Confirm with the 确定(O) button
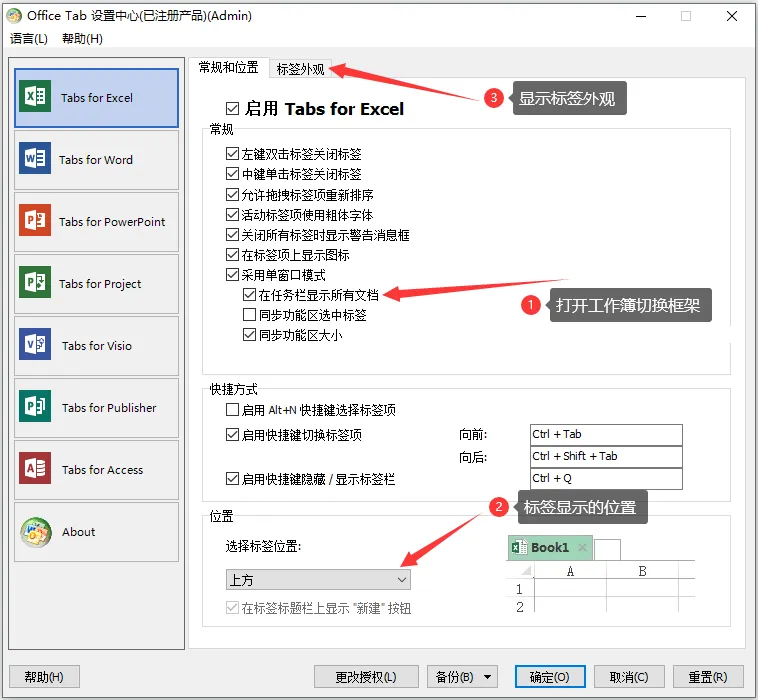This screenshot has width=758, height=700. tap(550, 677)
